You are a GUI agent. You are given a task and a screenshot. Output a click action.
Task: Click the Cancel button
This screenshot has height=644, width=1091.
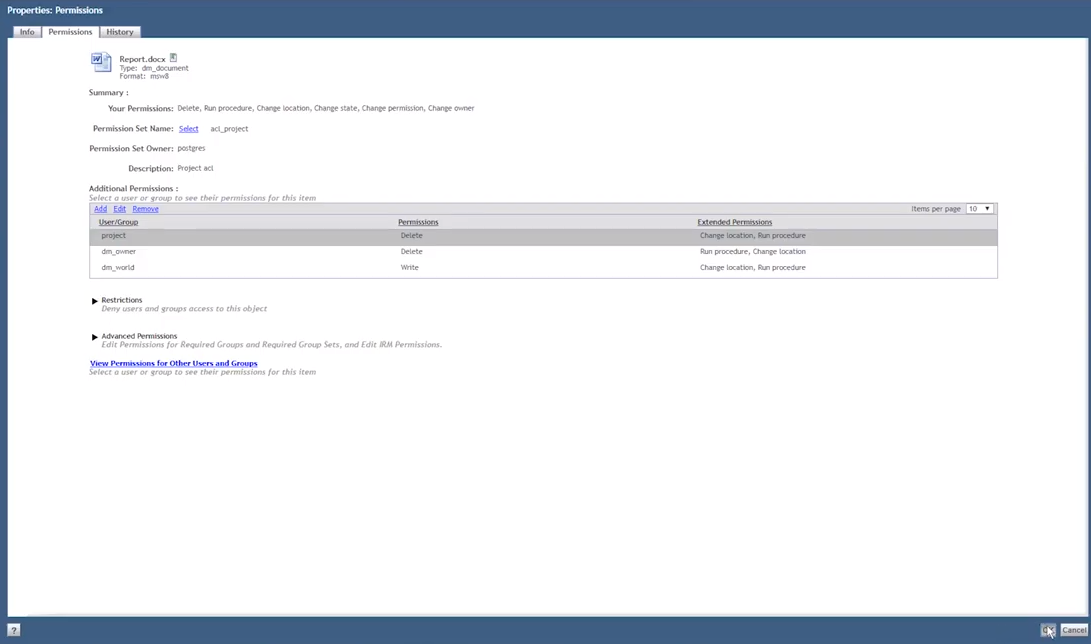point(1074,630)
